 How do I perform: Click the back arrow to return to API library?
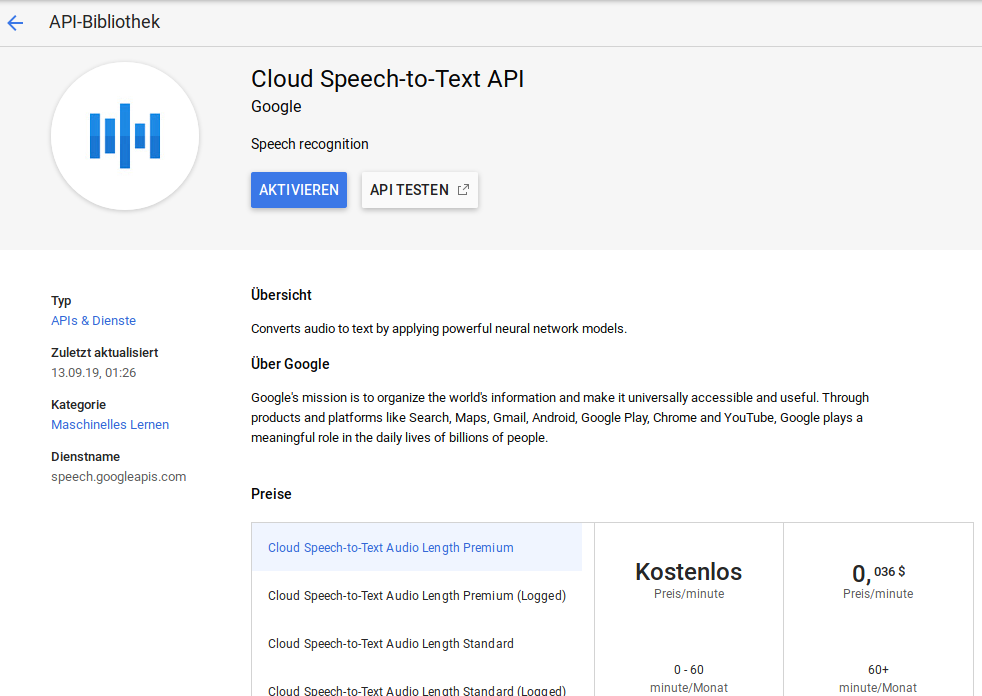click(15, 22)
